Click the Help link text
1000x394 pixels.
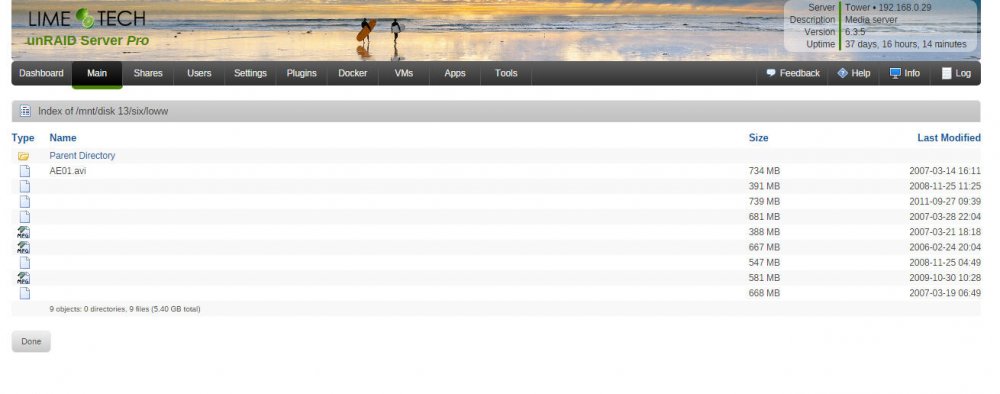tap(860, 73)
